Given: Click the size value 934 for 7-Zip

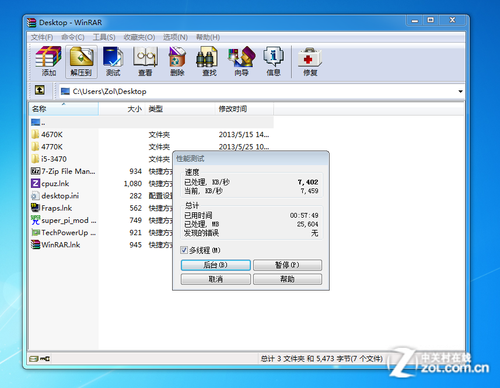Looking at the screenshot, I should click(x=136, y=171).
